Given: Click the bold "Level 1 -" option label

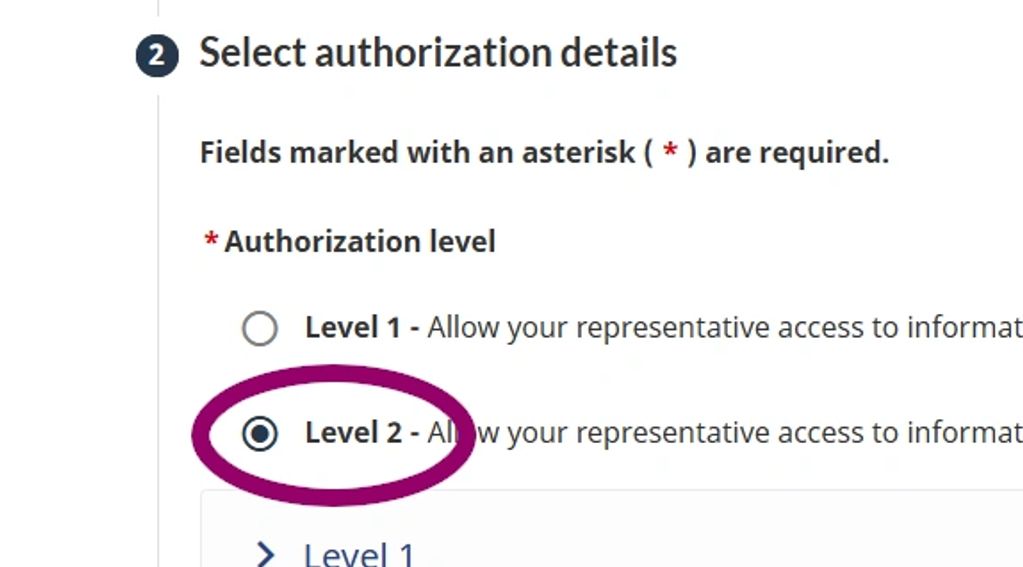Looking at the screenshot, I should [362, 328].
